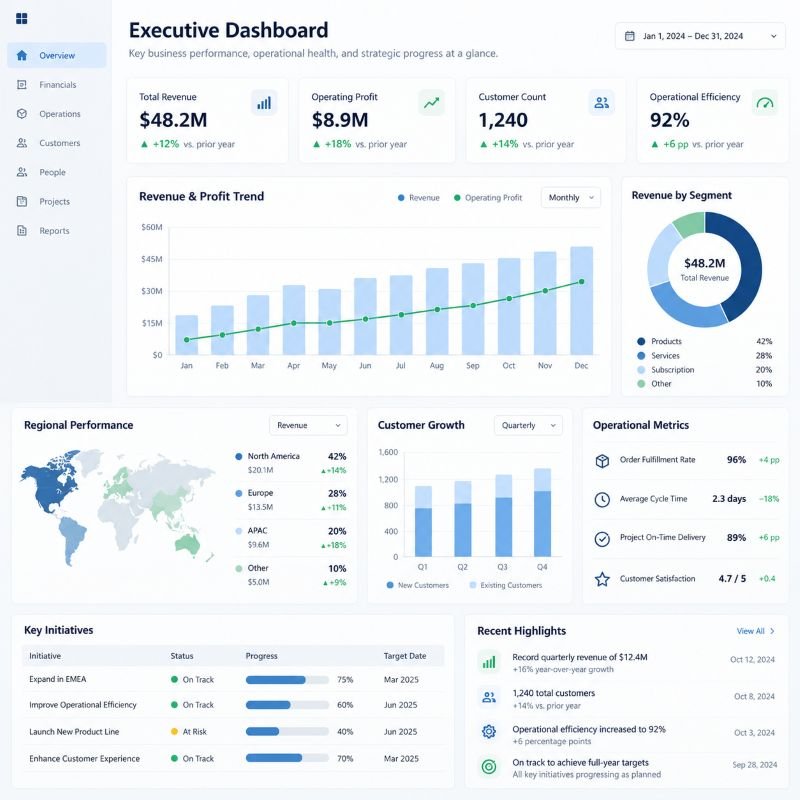This screenshot has height=800, width=800.
Task: Click the Average Cycle Time clock icon
Action: coord(602,499)
